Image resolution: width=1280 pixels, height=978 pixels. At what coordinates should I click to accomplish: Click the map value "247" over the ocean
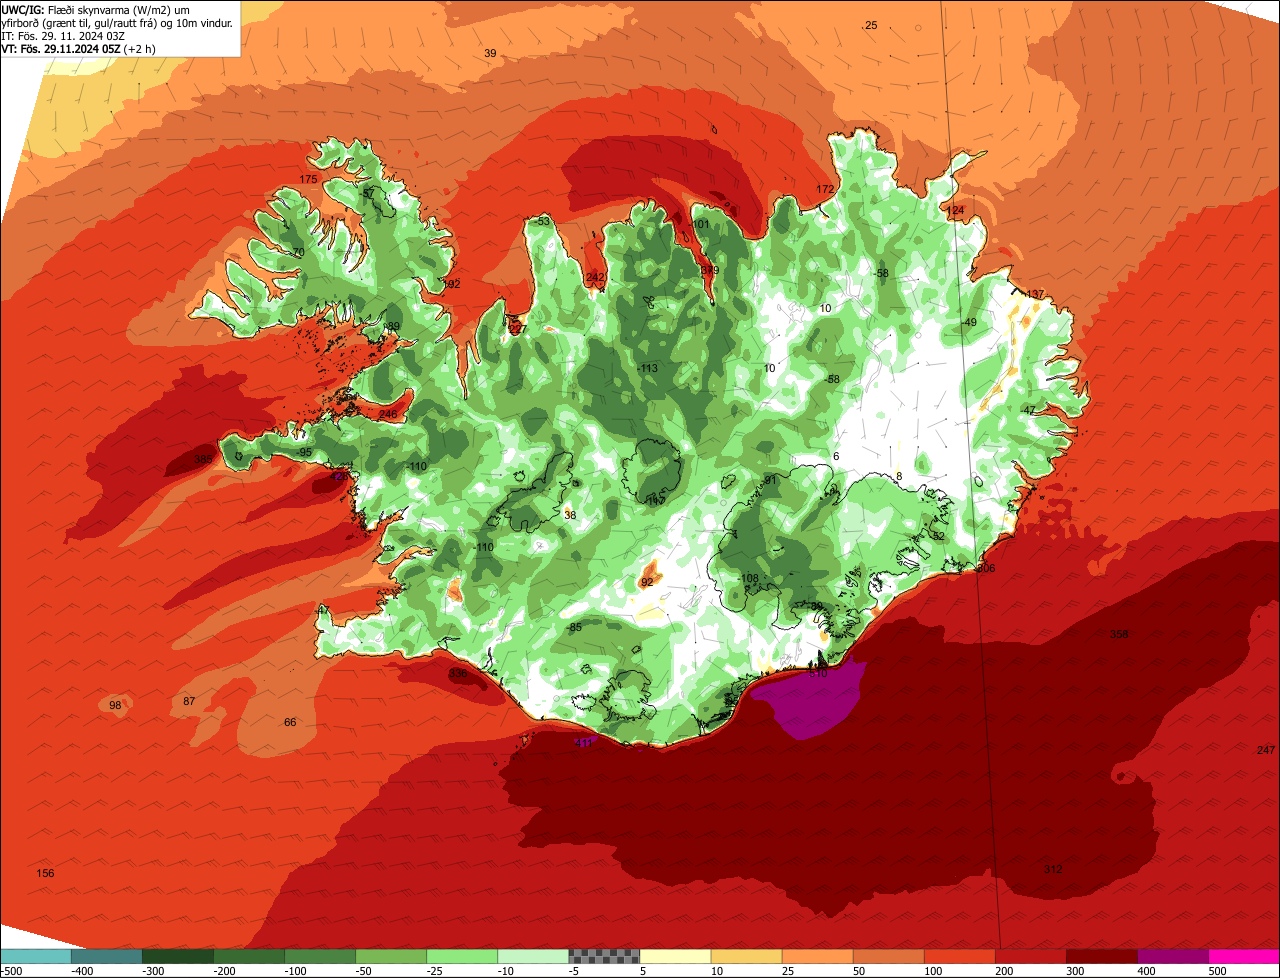click(1266, 750)
